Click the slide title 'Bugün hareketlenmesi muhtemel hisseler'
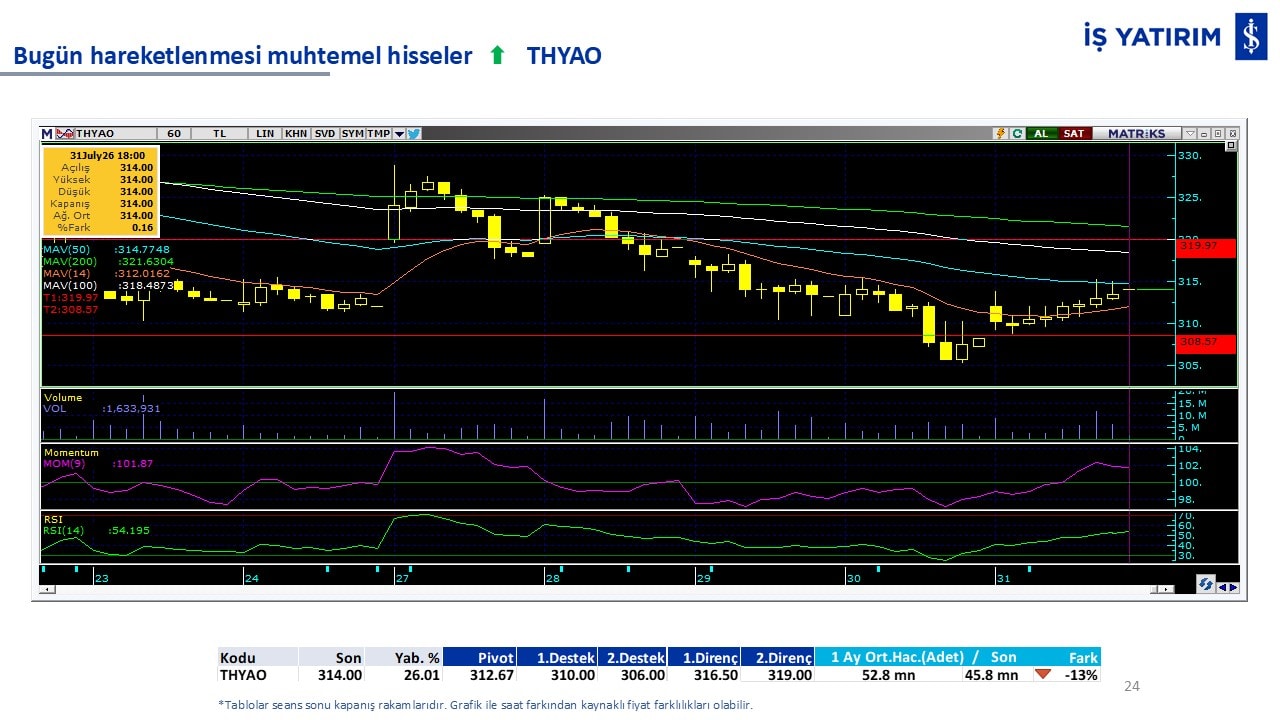This screenshot has height=720, width=1280. pos(243,56)
